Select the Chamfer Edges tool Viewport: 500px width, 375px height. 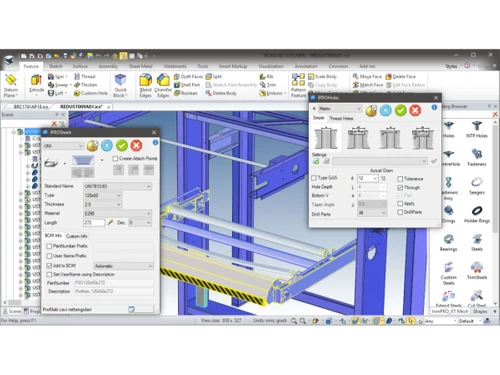coord(163,86)
